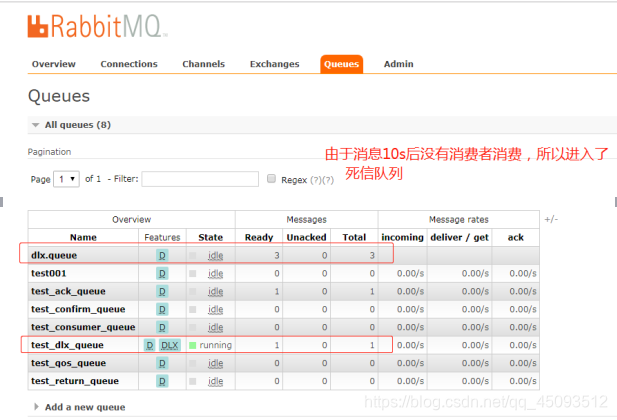
Task: Click the idle state of test001
Action: [216, 273]
